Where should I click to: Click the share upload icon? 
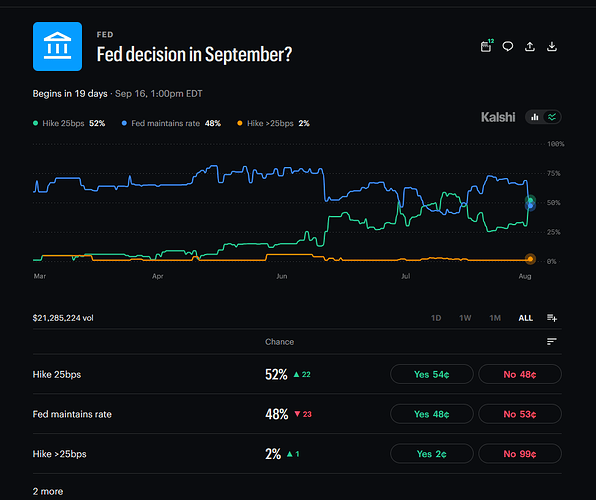(x=530, y=46)
